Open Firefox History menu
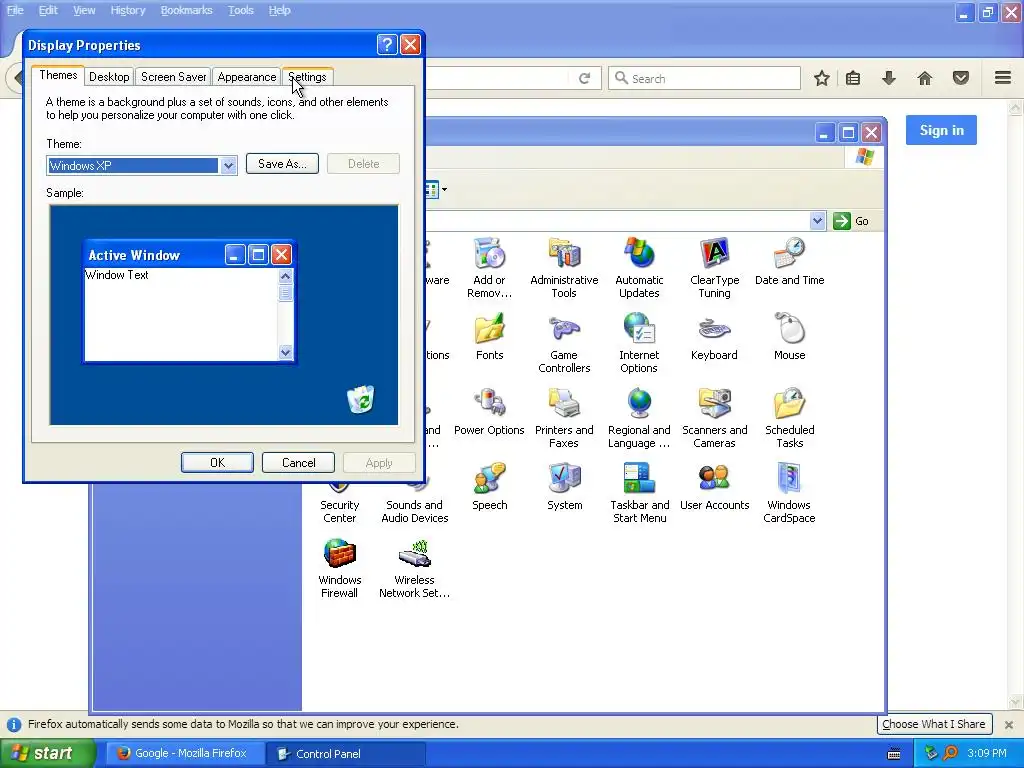 point(127,10)
